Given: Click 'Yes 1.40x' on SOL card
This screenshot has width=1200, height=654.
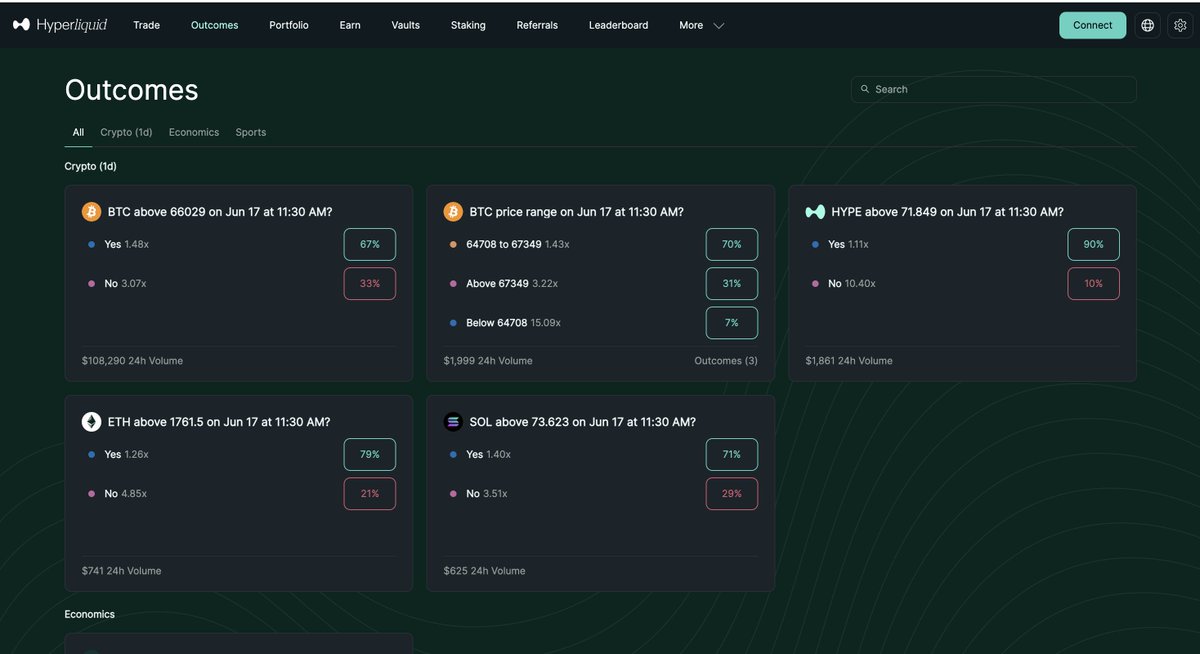Looking at the screenshot, I should (488, 454).
